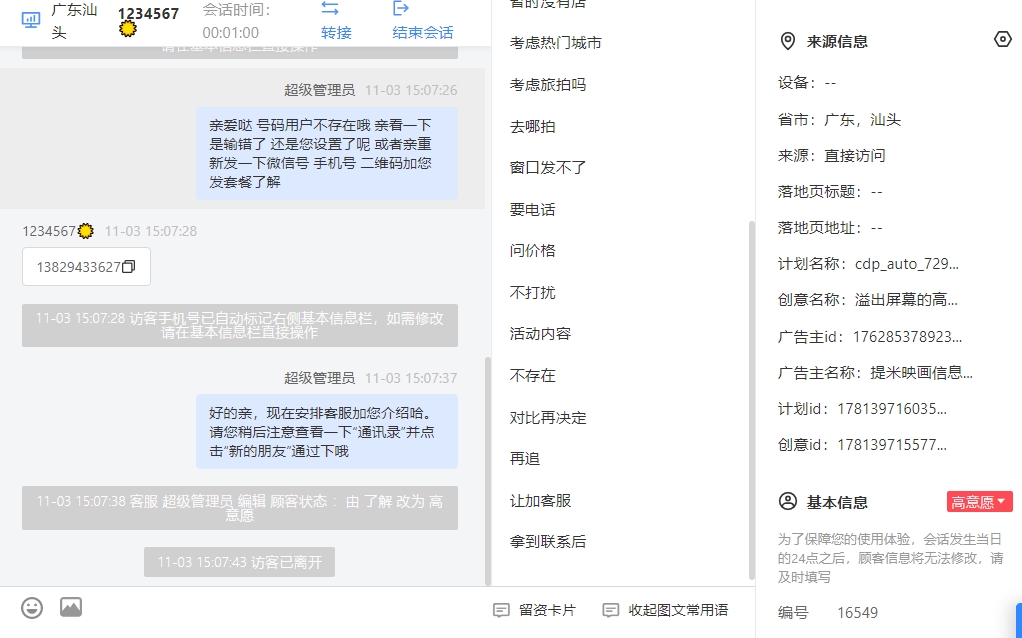The height and width of the screenshot is (638, 1022).
Task: Click the 落地页地址 row
Action: pyautogui.click(x=830, y=228)
